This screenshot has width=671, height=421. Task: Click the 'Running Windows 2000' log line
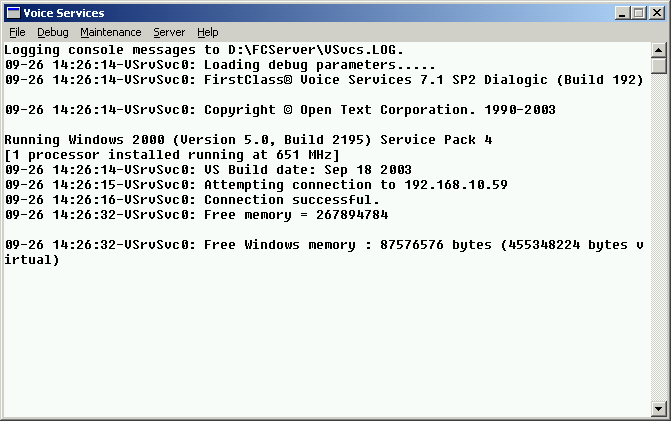[x=248, y=140]
